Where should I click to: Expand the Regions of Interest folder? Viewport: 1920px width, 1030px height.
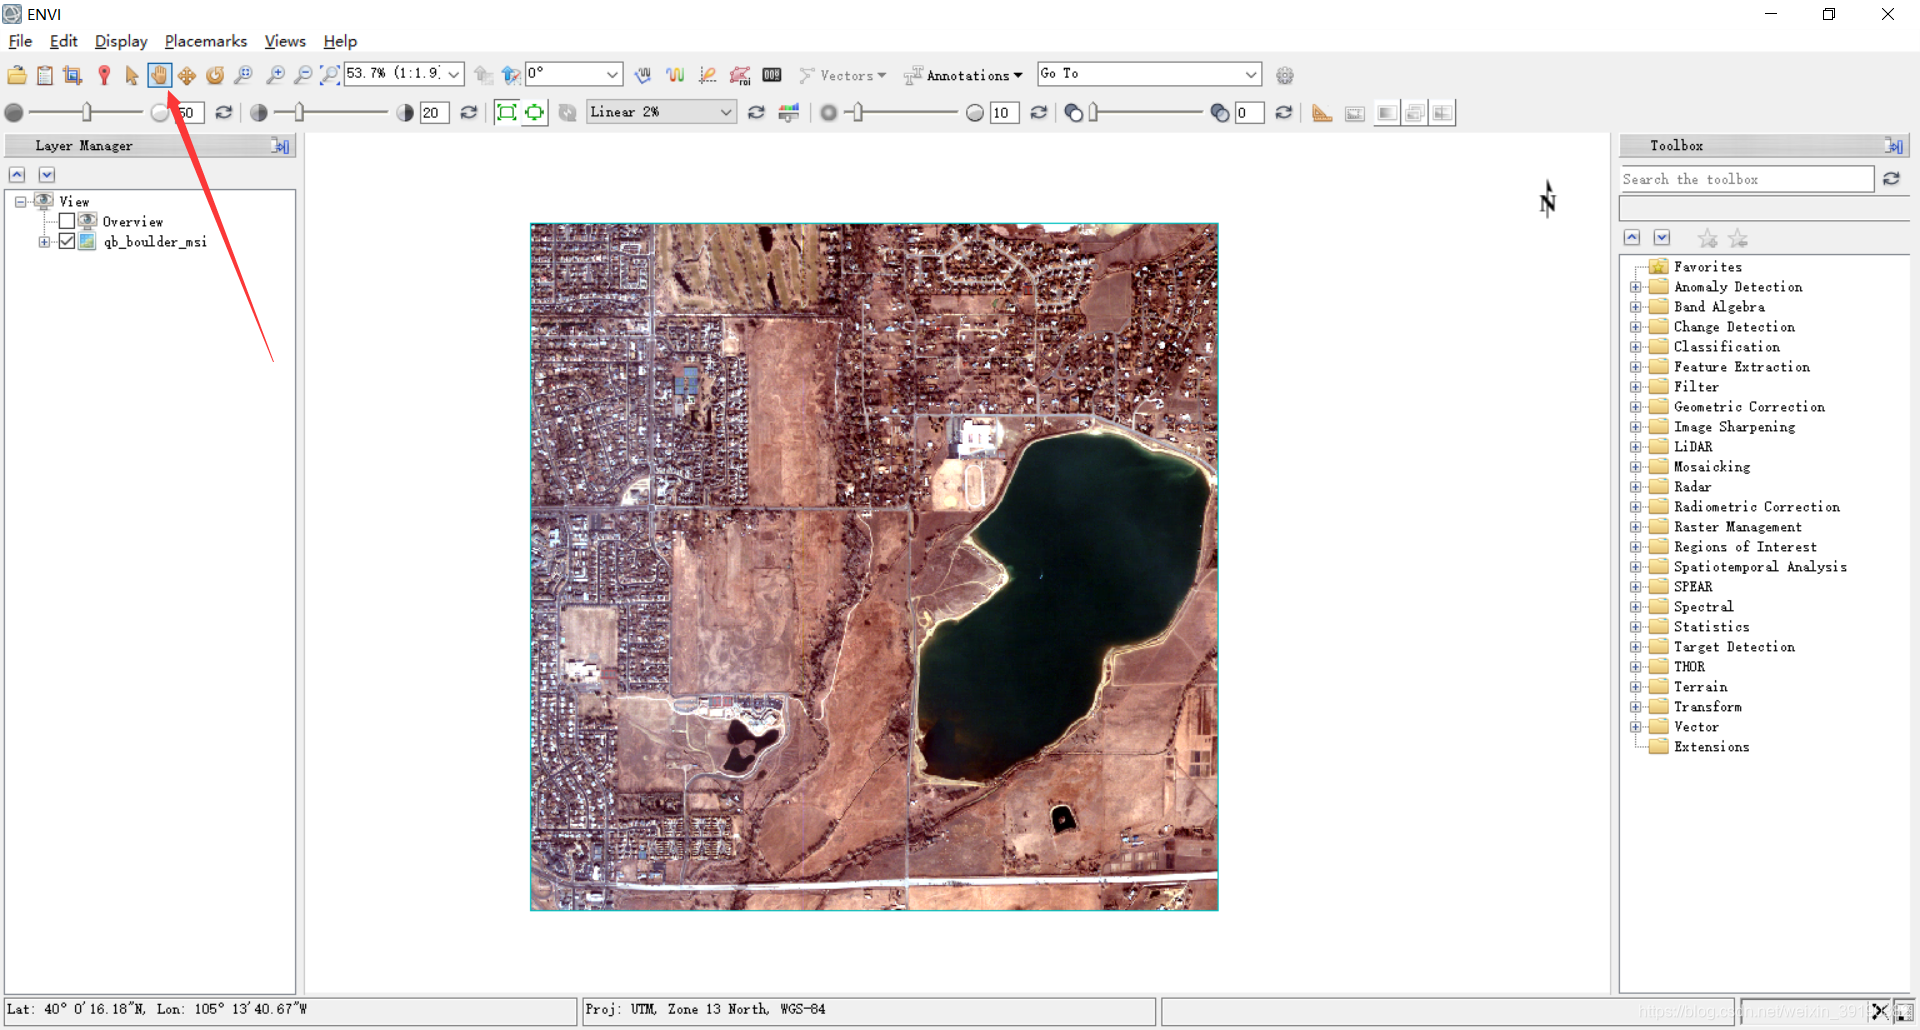(1636, 547)
